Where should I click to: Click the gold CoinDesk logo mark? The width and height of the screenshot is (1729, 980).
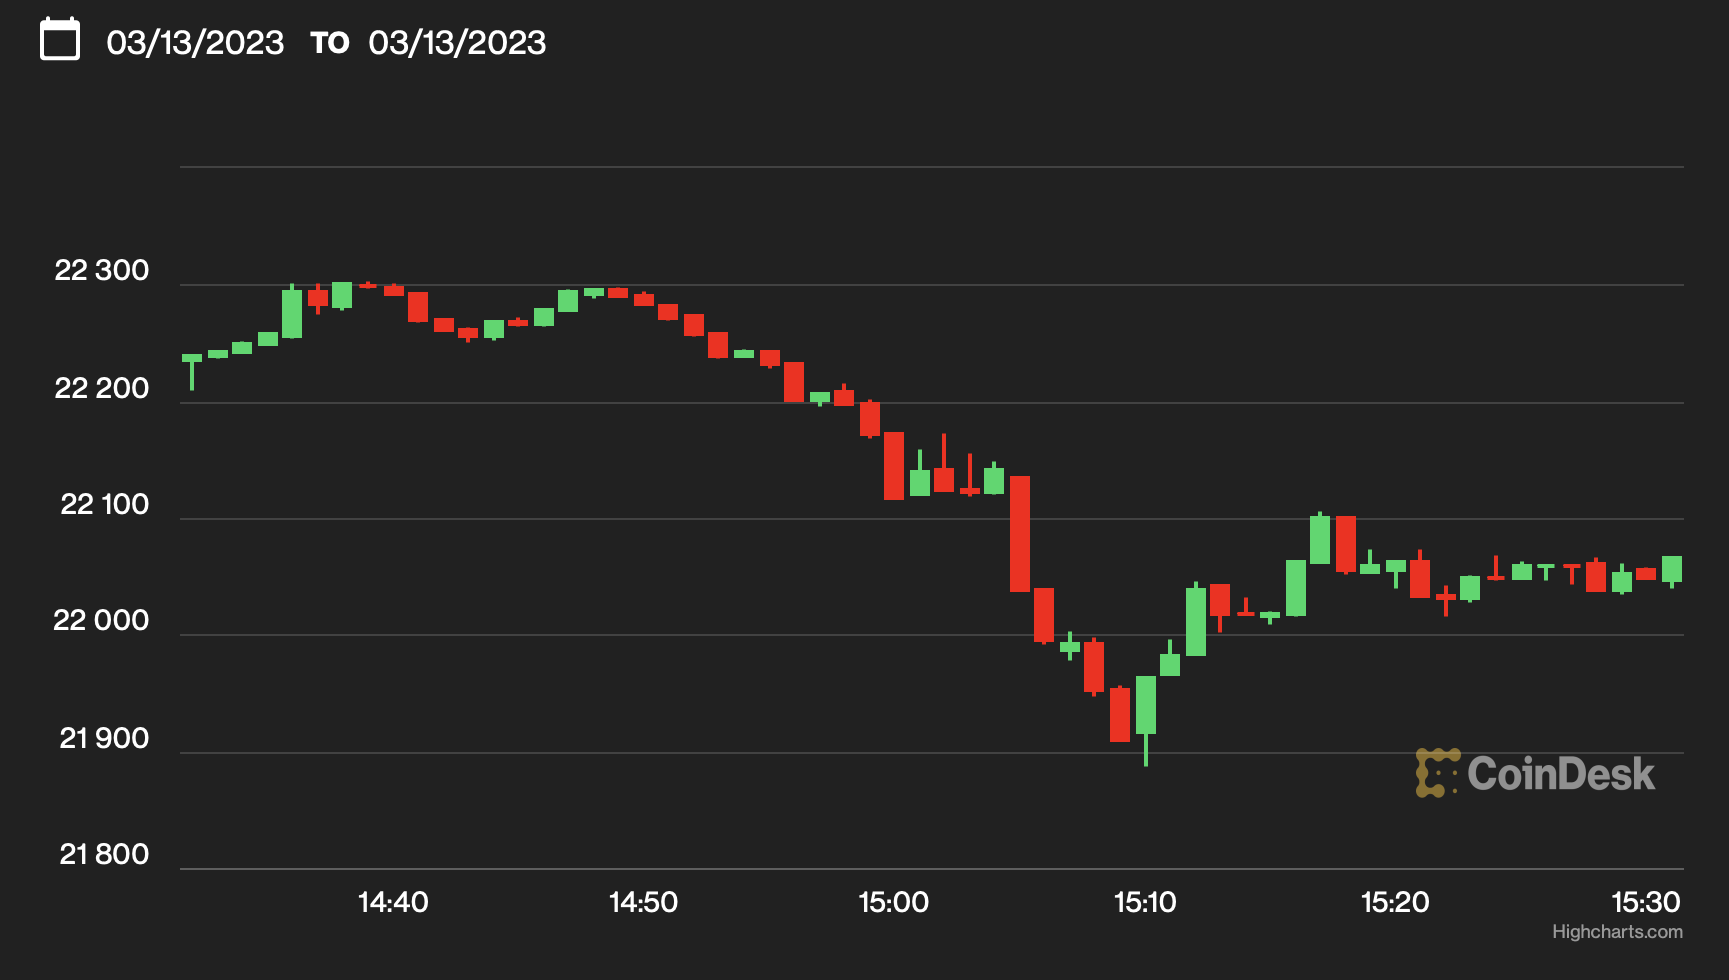(x=1437, y=770)
